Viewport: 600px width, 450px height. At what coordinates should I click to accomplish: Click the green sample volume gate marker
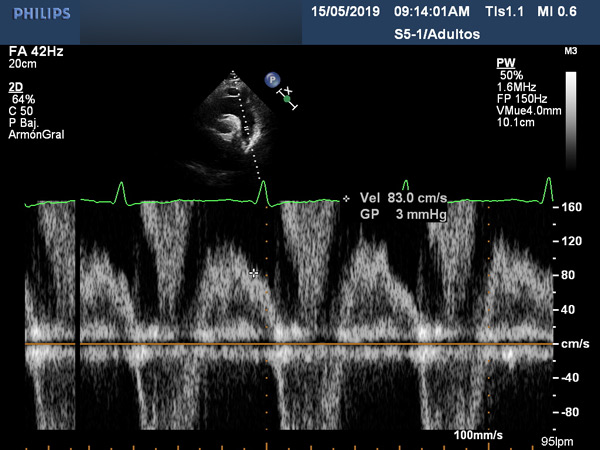click(287, 99)
